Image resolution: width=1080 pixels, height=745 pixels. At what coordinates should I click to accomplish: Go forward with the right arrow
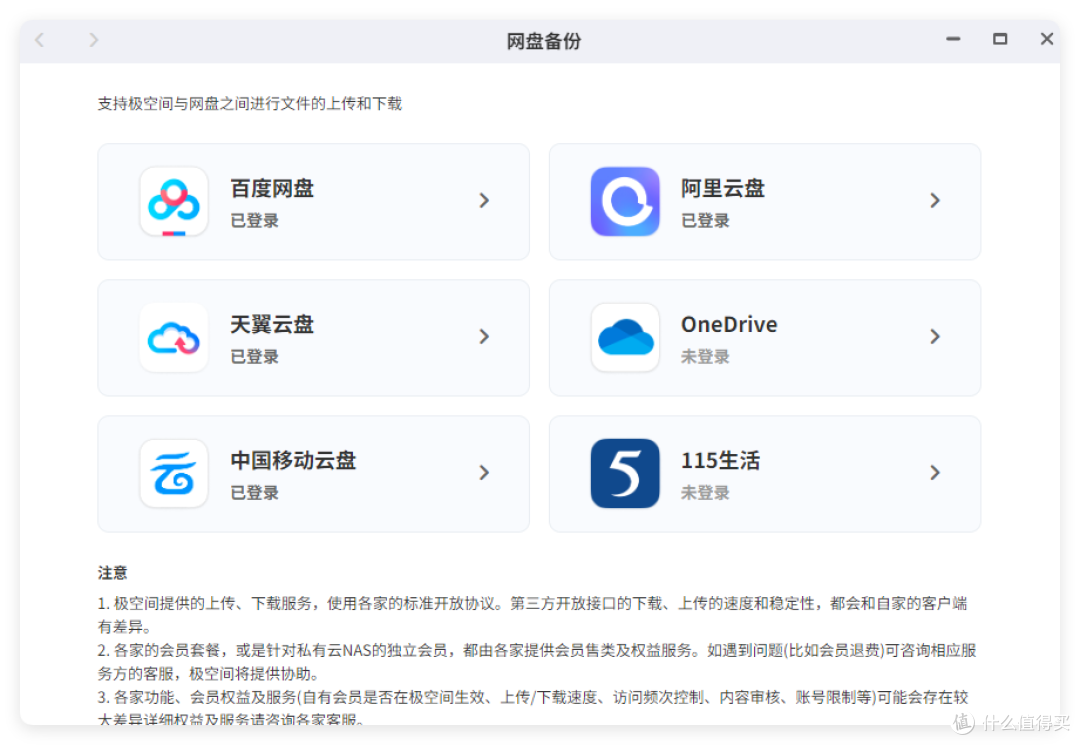pos(94,40)
